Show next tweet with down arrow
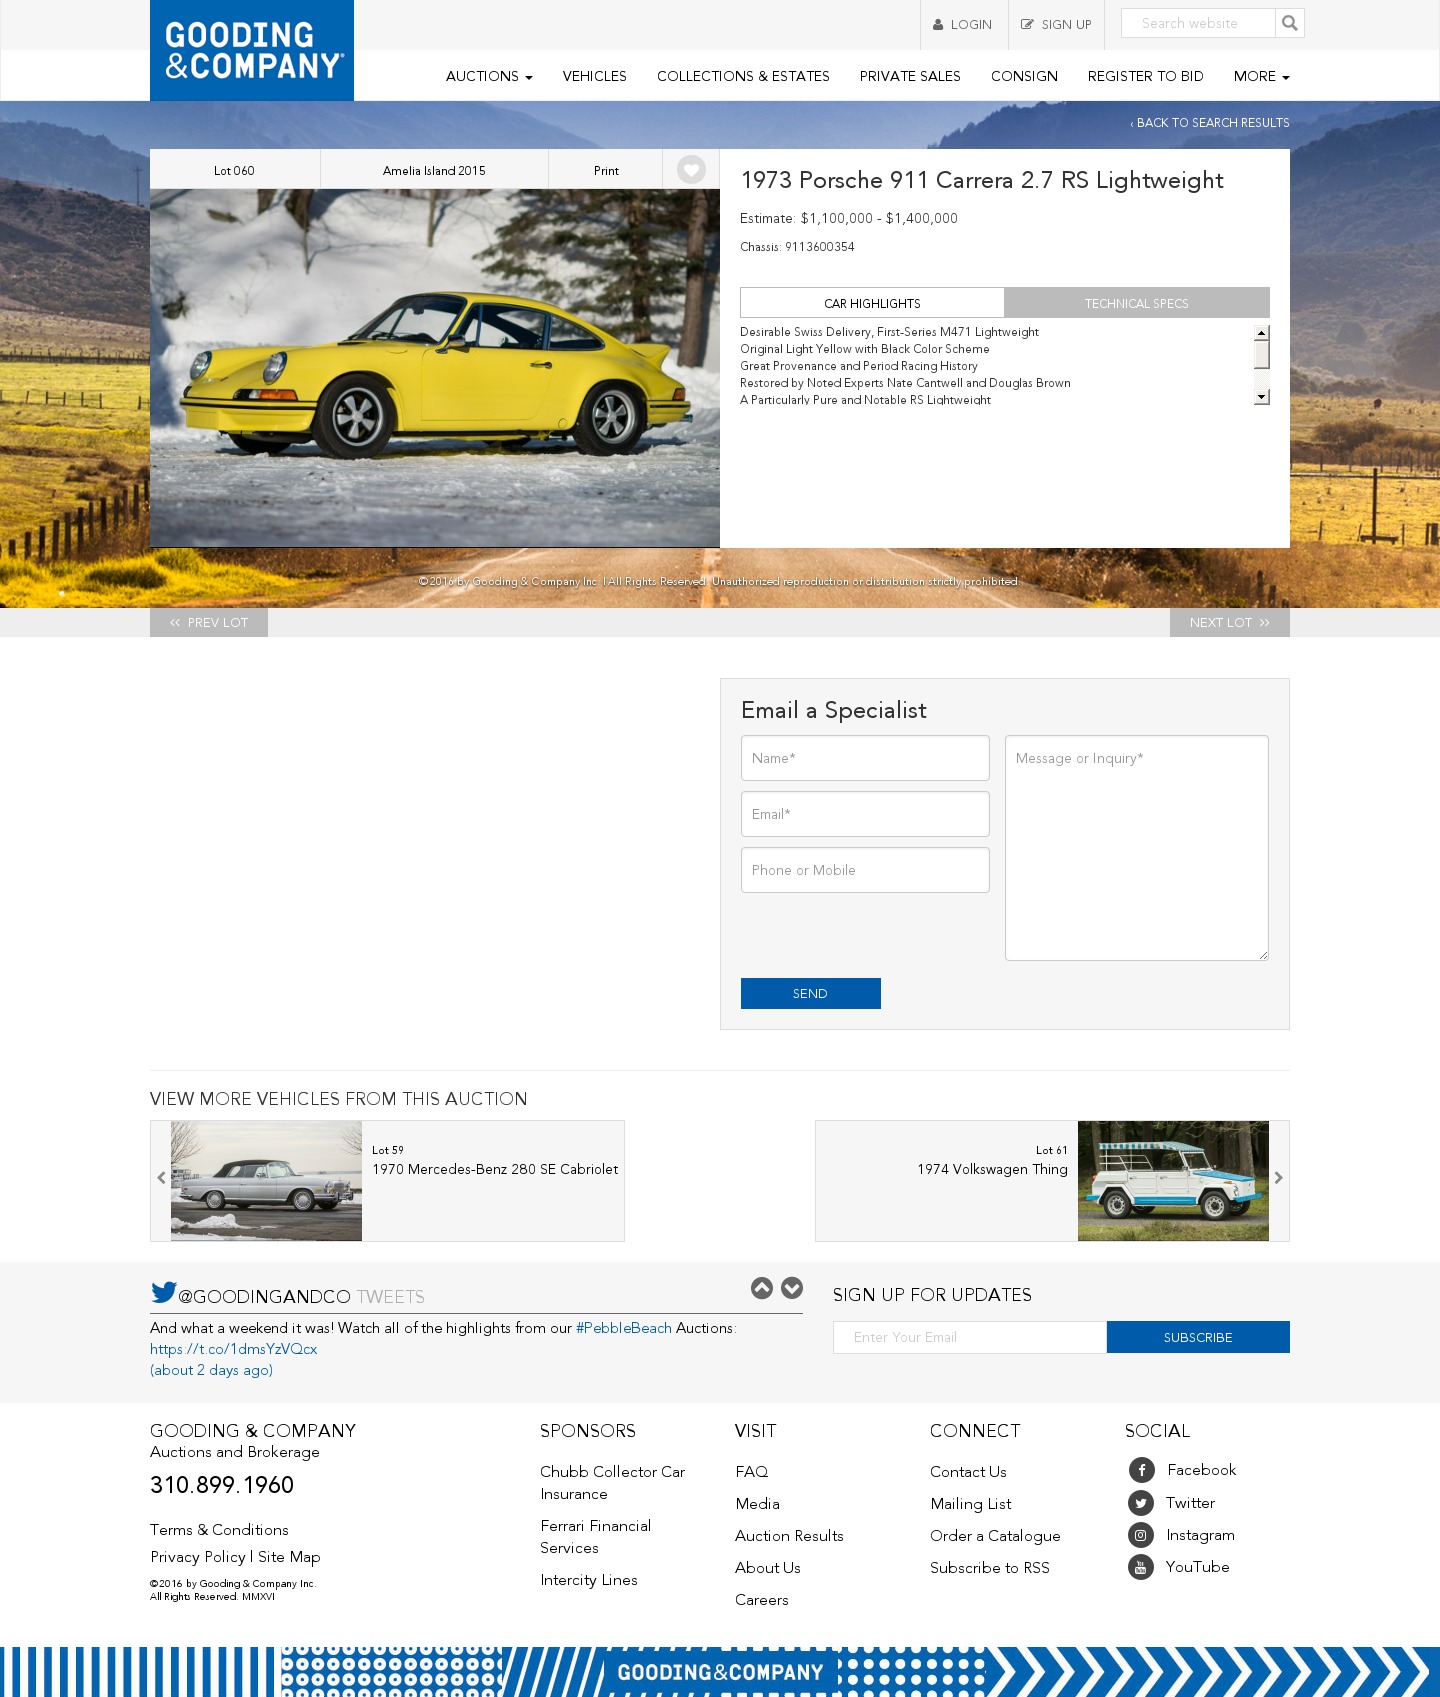The width and height of the screenshot is (1440, 1697). pos(792,1288)
